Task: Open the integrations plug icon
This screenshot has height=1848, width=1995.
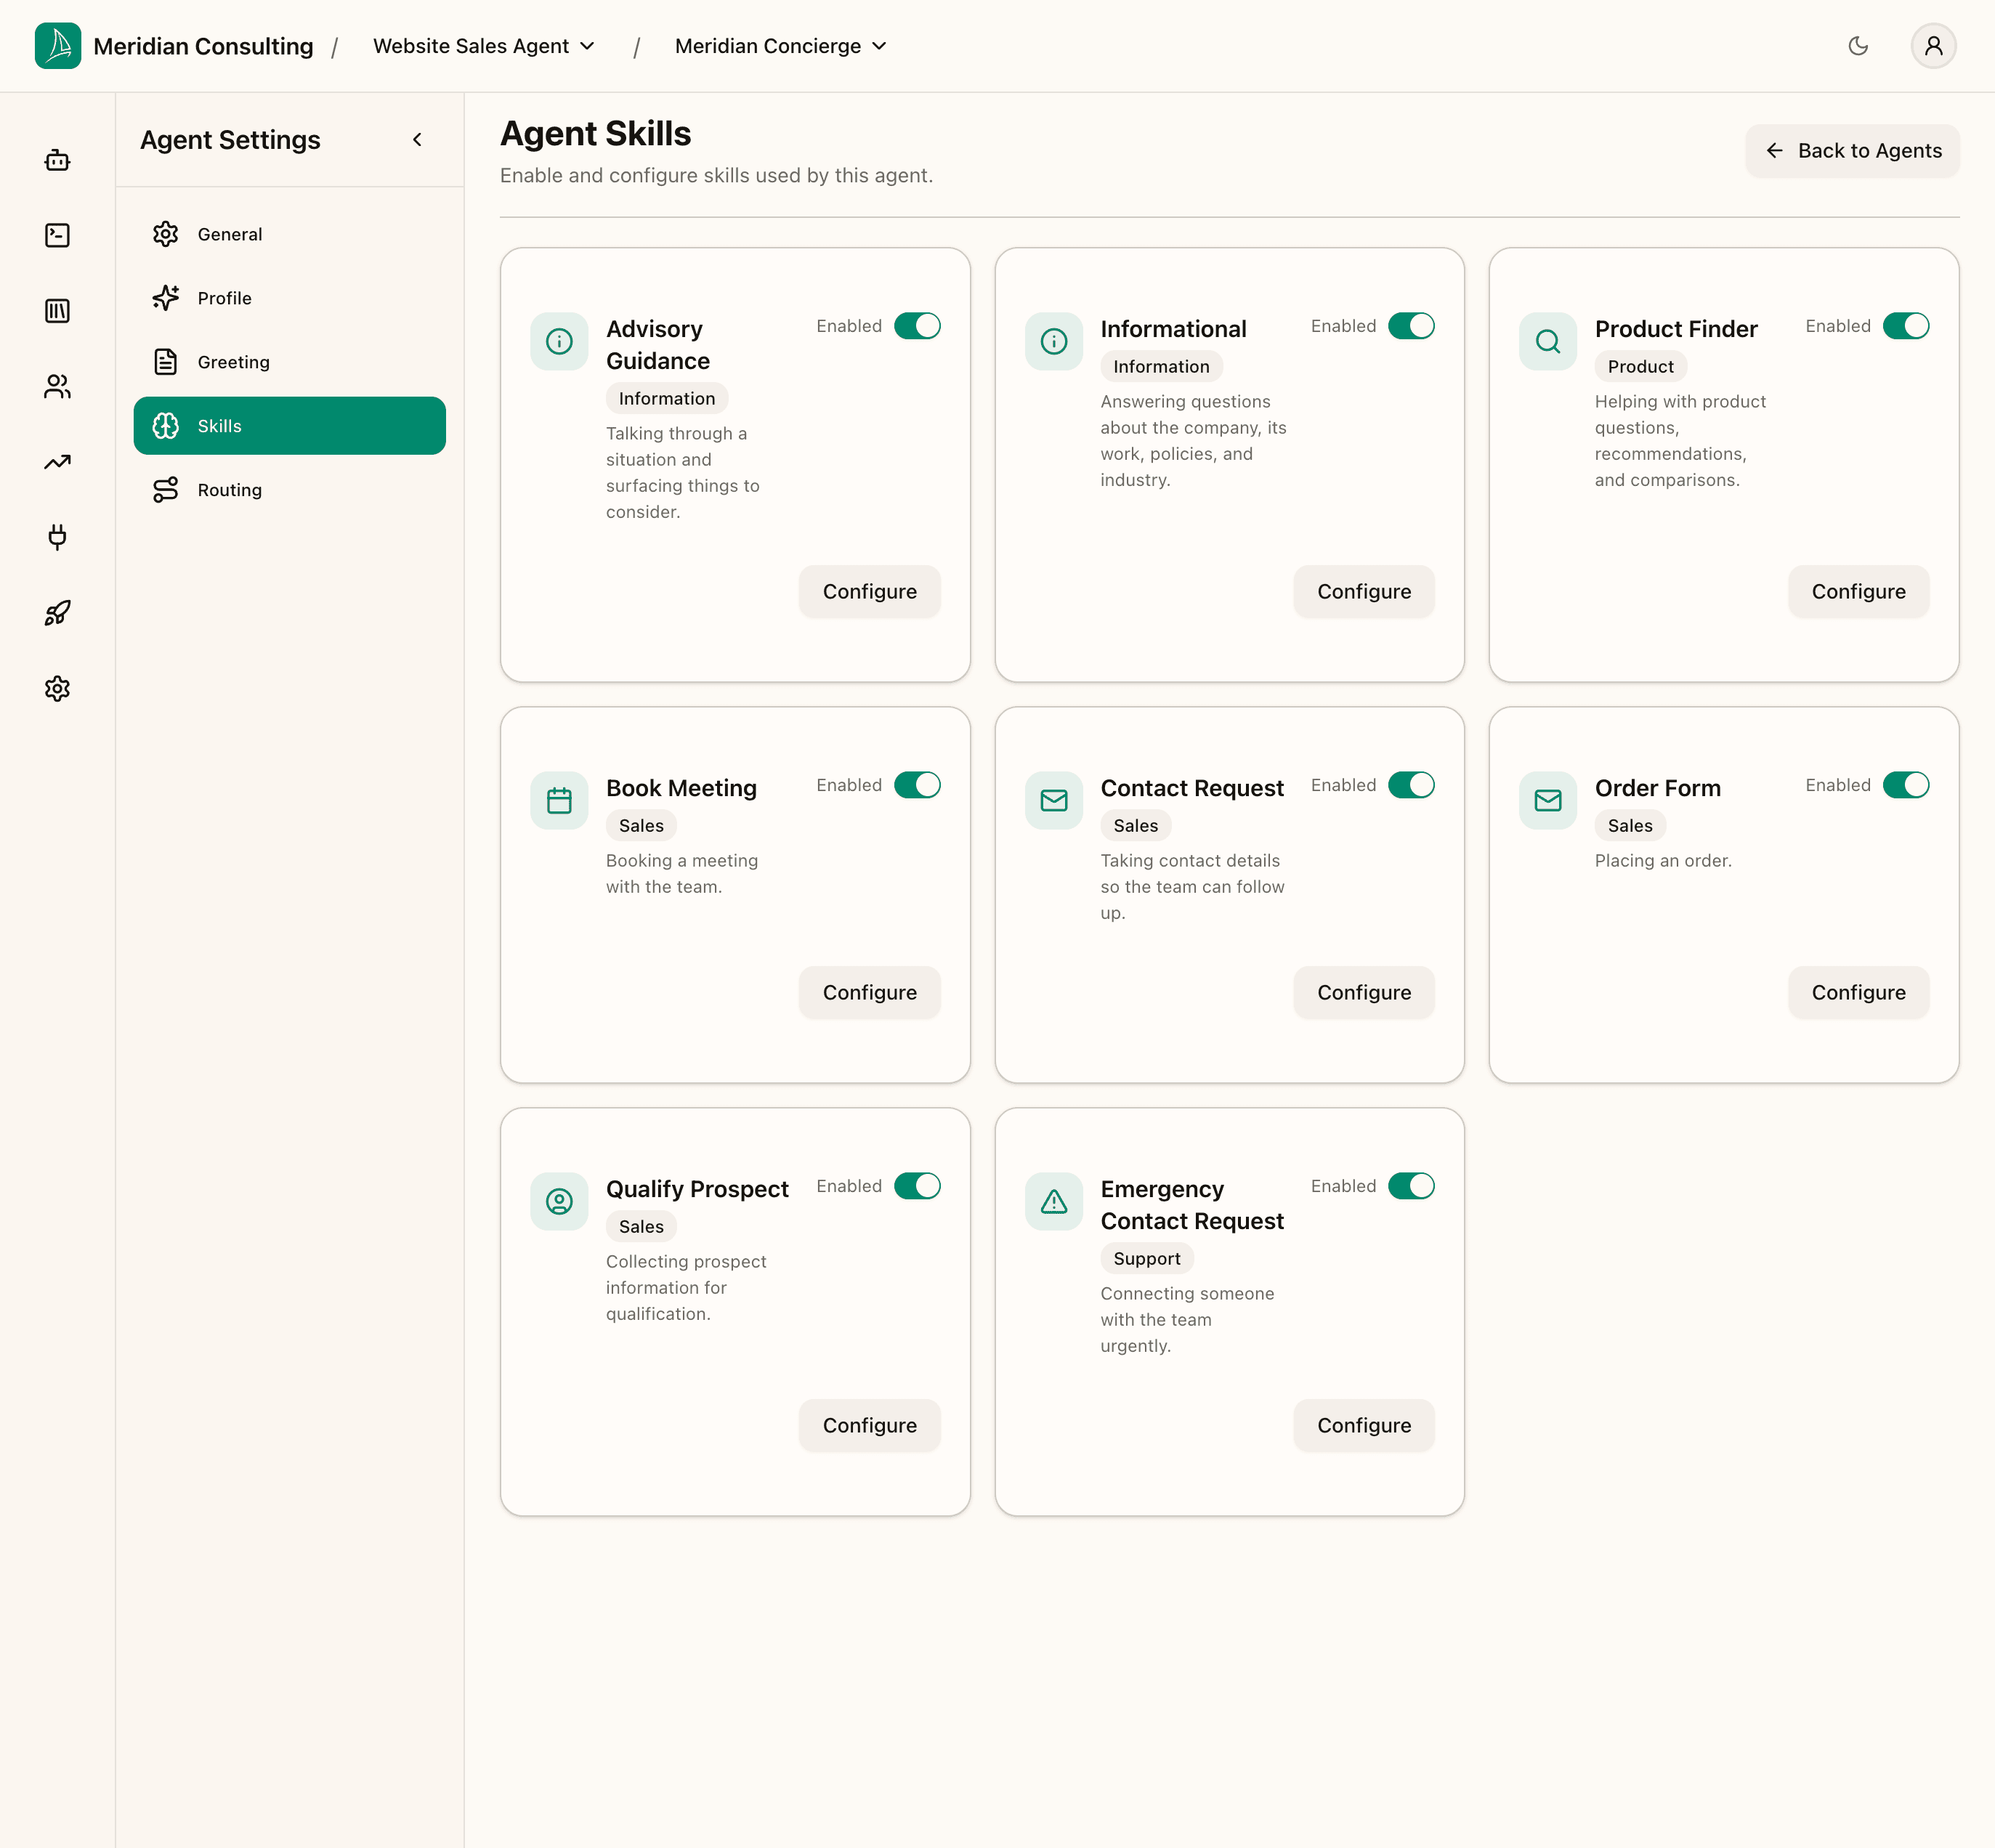Action: pos(58,537)
